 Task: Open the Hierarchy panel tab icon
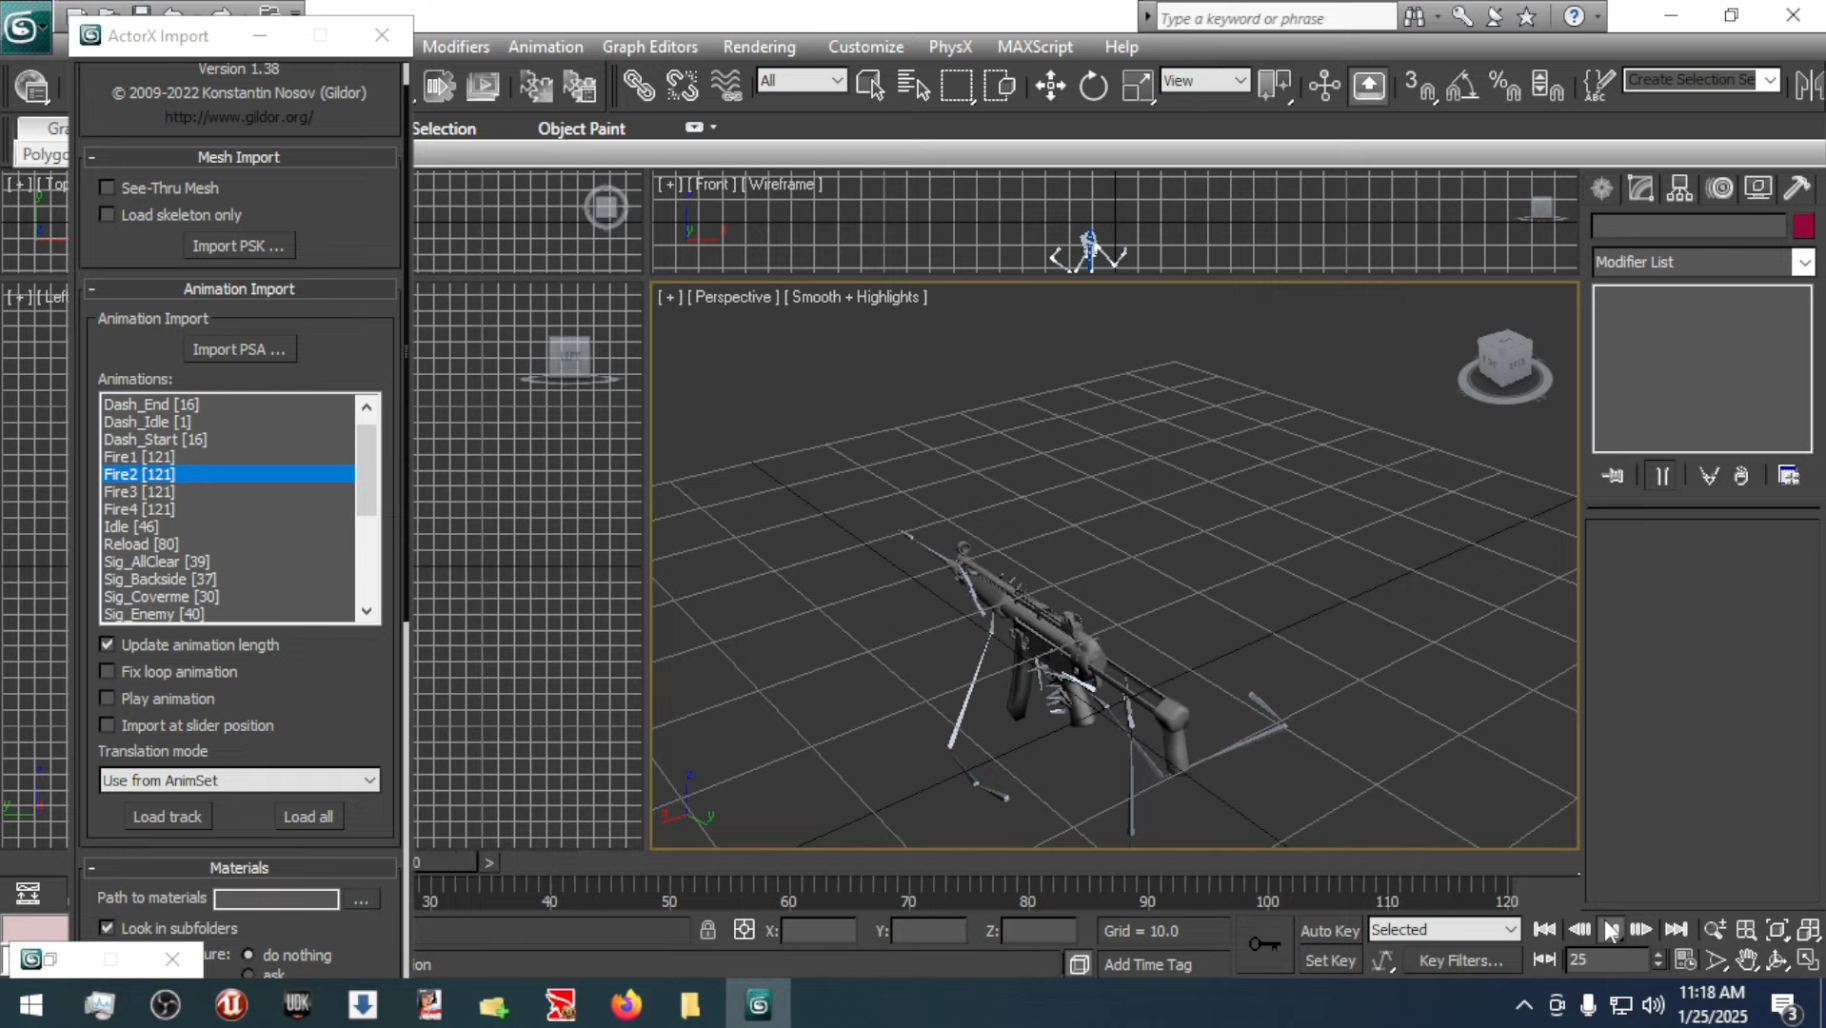click(1680, 188)
